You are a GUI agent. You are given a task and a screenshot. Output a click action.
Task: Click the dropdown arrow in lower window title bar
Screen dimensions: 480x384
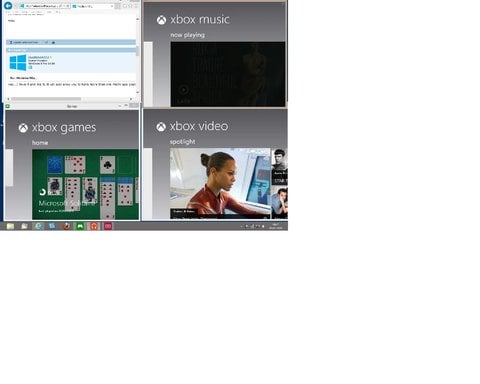point(120,106)
